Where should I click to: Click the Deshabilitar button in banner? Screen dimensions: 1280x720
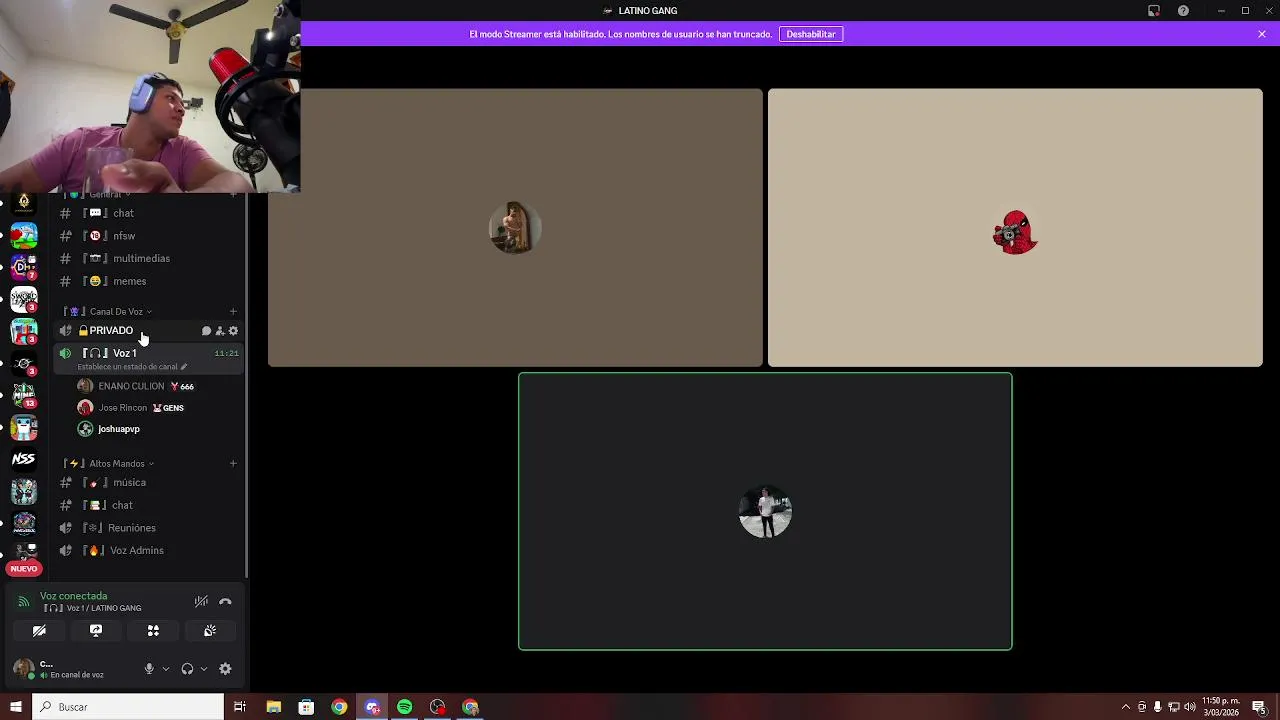point(811,34)
